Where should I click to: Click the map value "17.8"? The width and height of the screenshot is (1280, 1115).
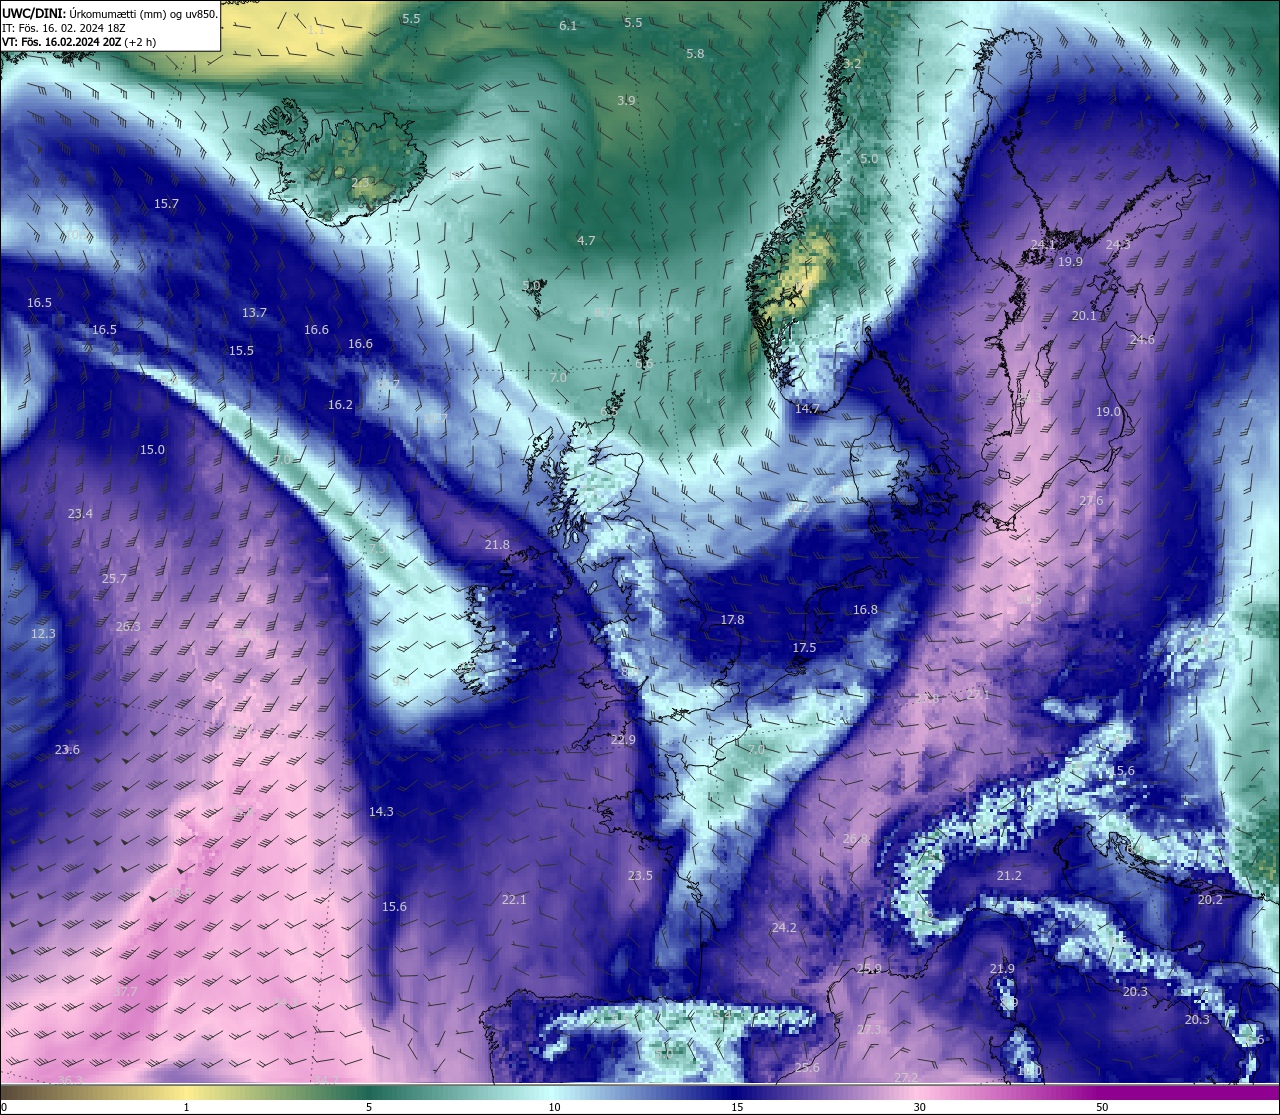[732, 620]
